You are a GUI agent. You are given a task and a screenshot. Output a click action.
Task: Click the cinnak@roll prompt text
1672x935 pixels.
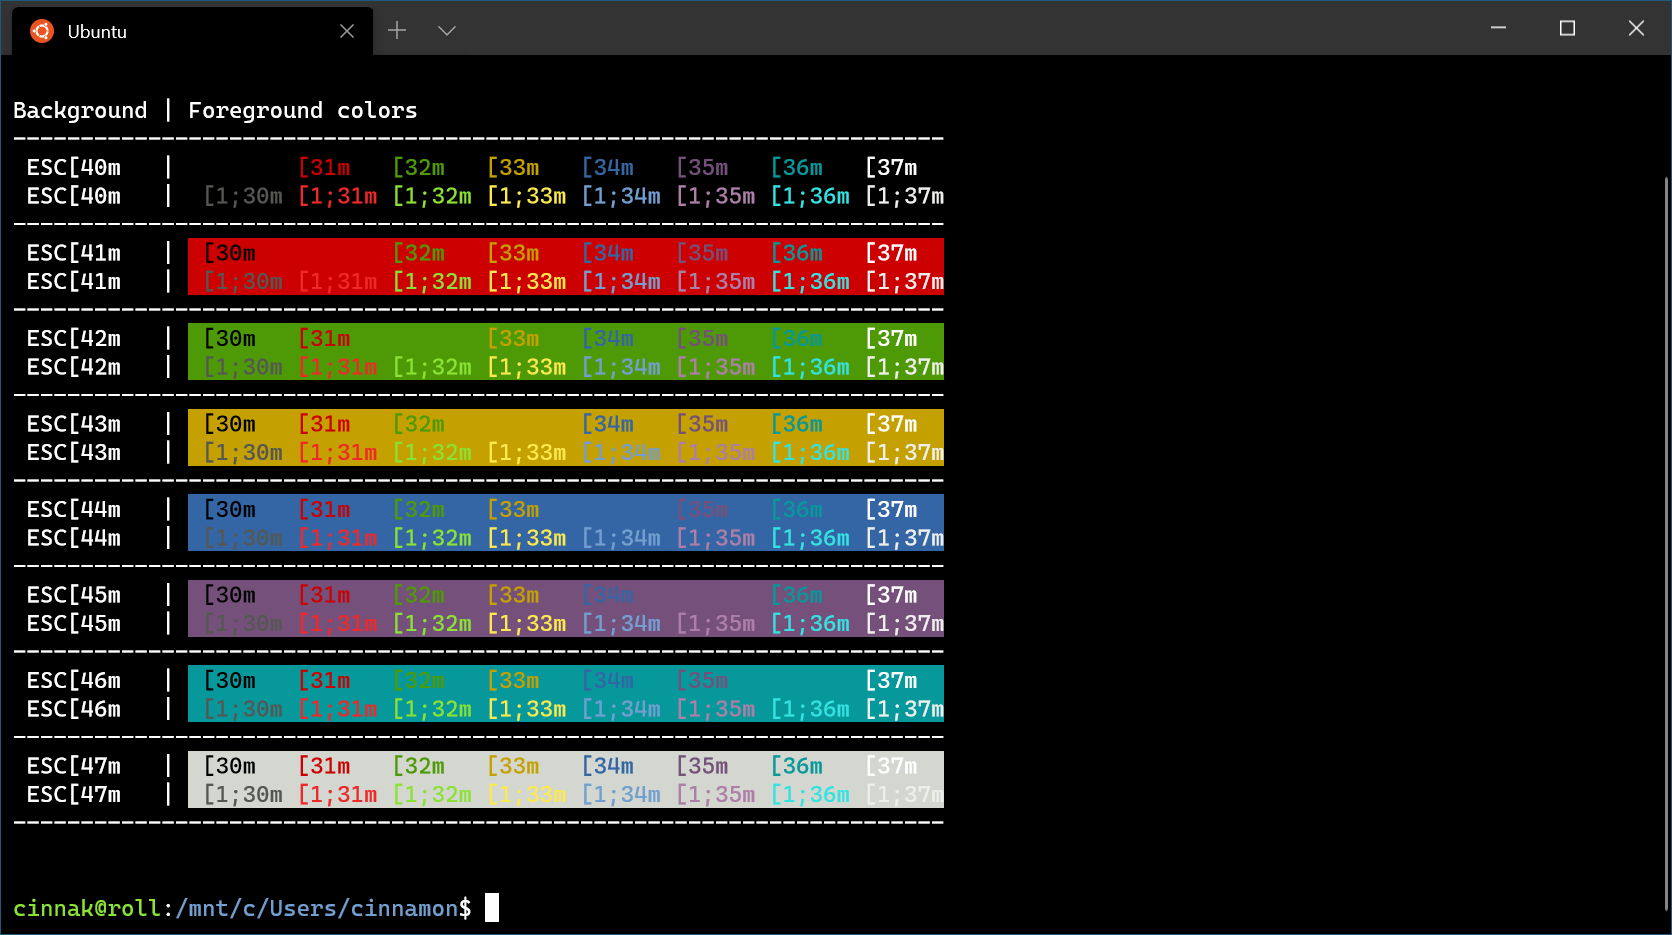tap(85, 907)
